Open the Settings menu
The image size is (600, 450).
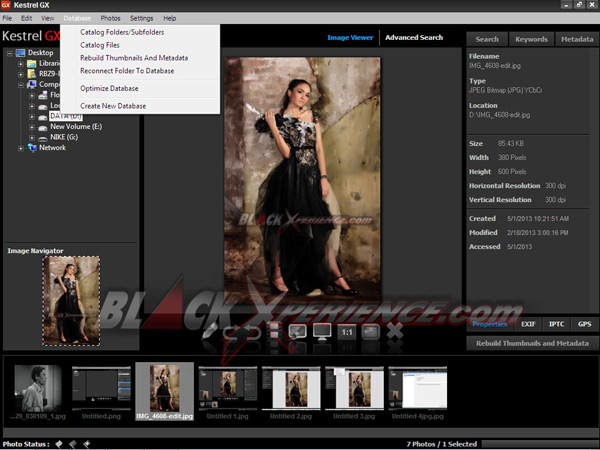tap(141, 18)
